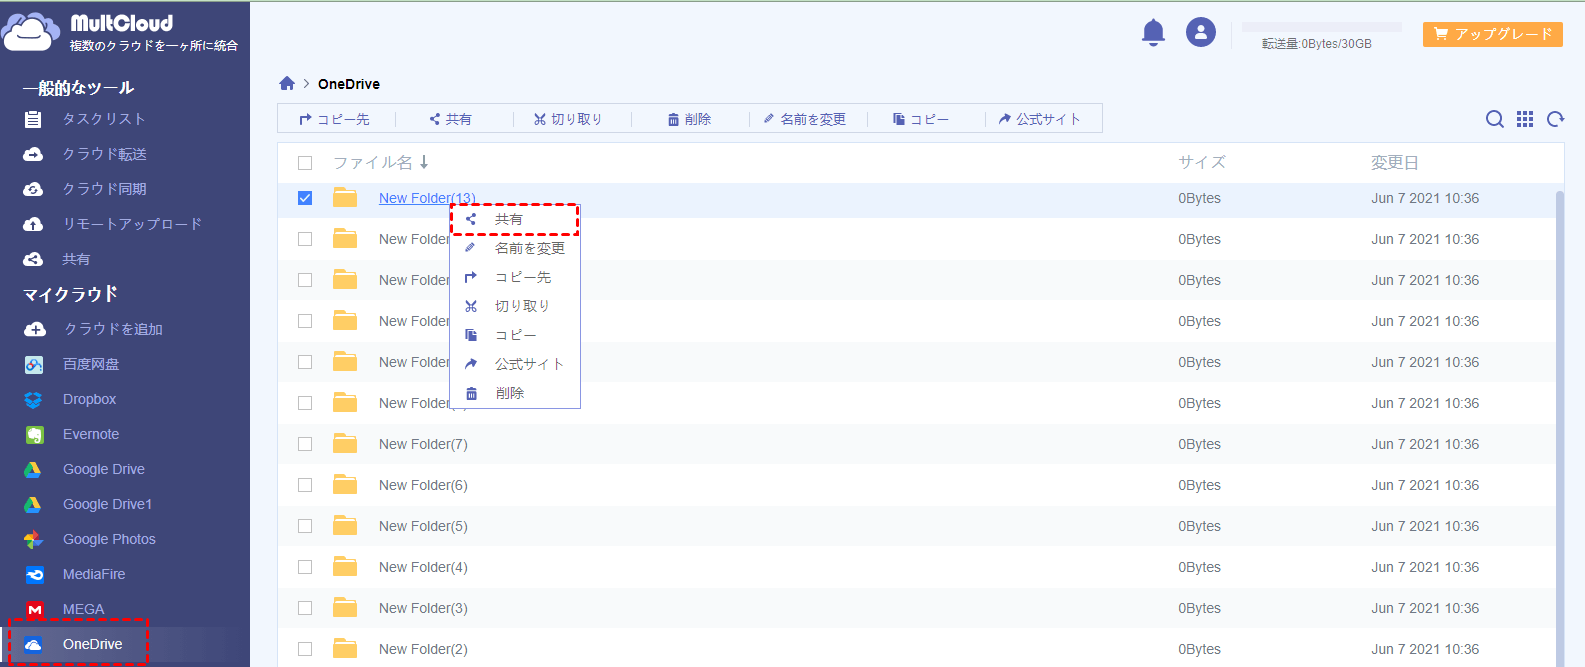Toggle the select-all checkbox in header
Image resolution: width=1585 pixels, height=667 pixels.
[x=305, y=163]
